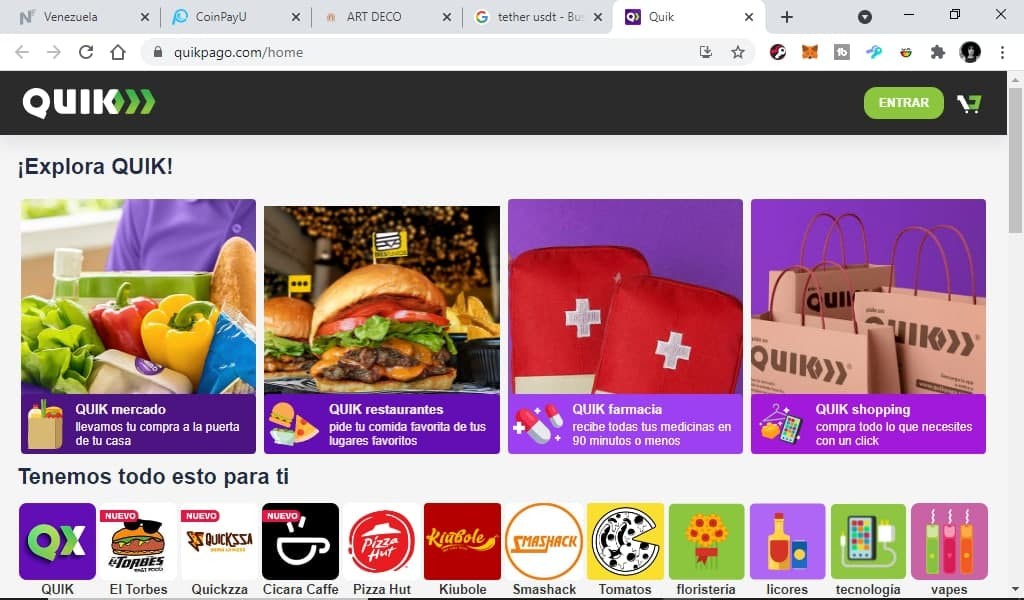Choose the Pizza Hut icon
The image size is (1024, 600).
pyautogui.click(x=381, y=541)
